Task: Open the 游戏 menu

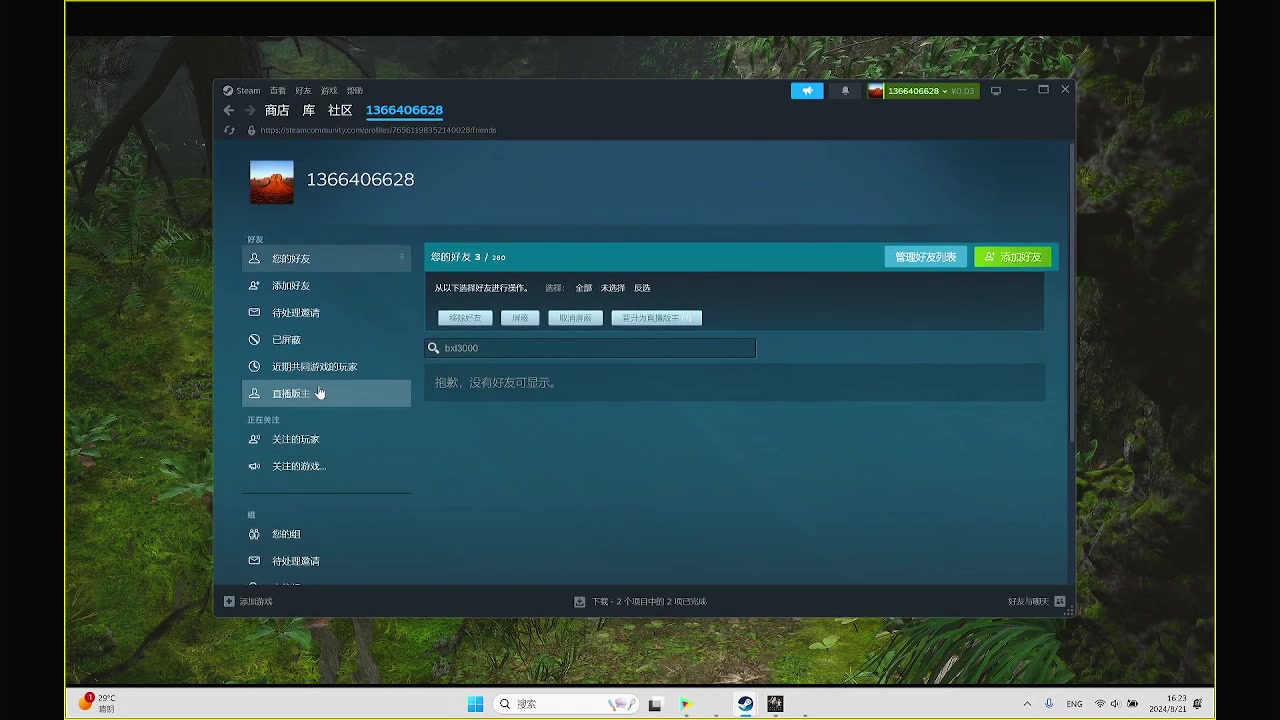Action: coord(329,91)
